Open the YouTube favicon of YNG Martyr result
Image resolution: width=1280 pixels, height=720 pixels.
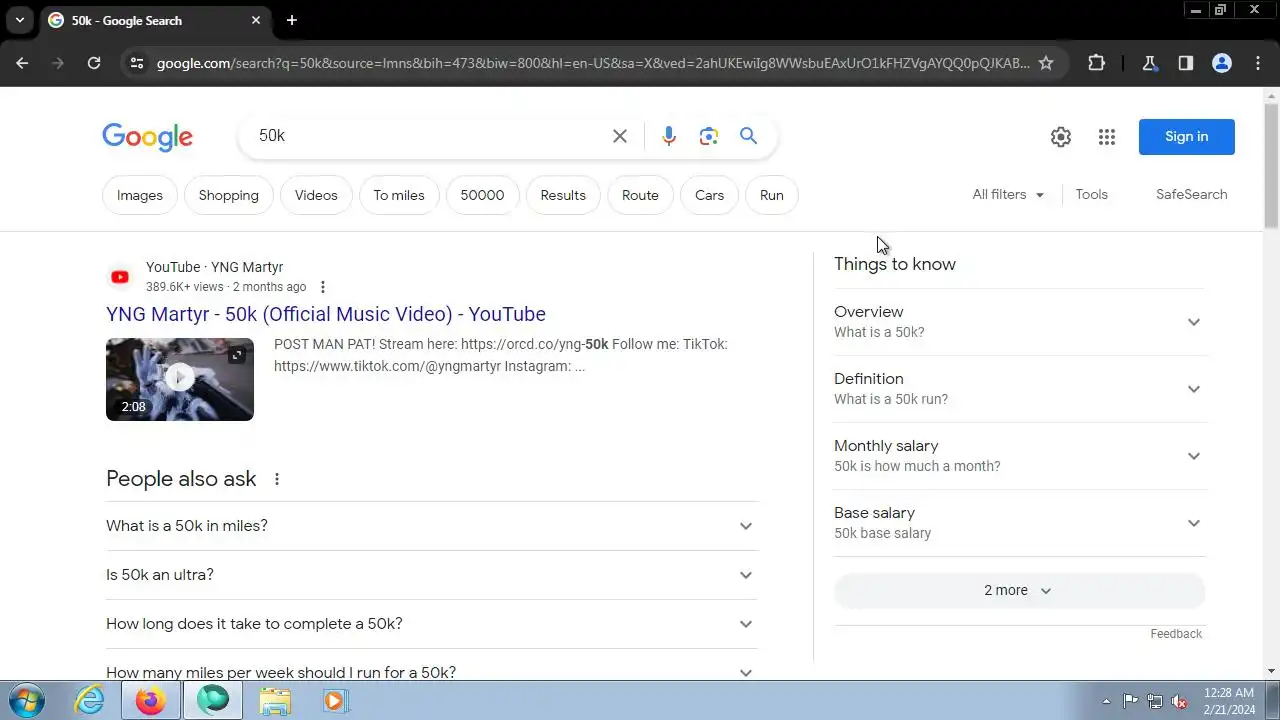[x=120, y=277]
